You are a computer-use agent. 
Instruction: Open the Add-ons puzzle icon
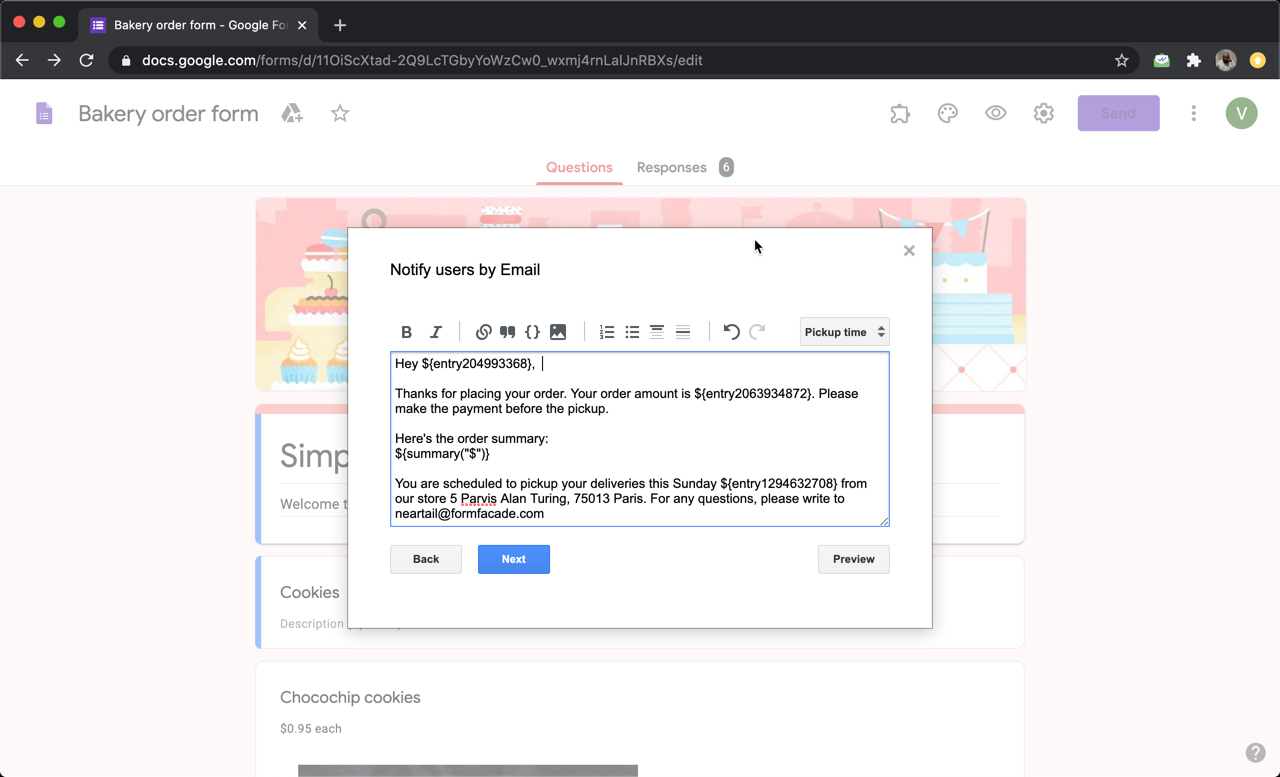click(x=899, y=113)
